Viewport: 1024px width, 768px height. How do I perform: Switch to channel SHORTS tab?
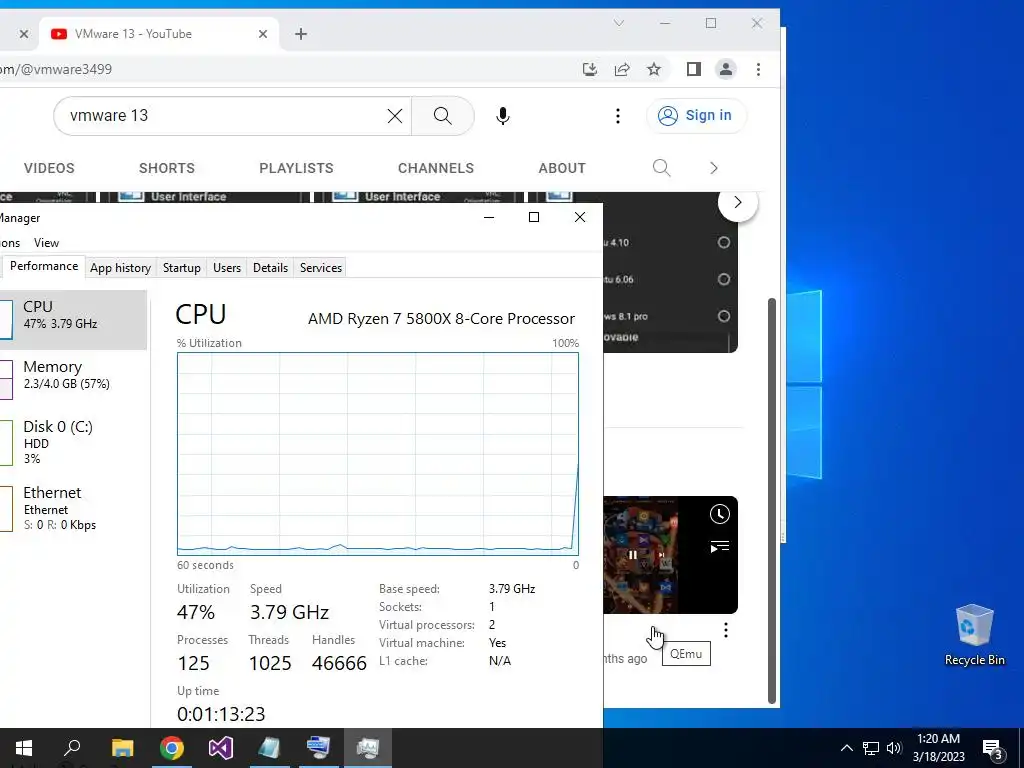click(x=167, y=168)
